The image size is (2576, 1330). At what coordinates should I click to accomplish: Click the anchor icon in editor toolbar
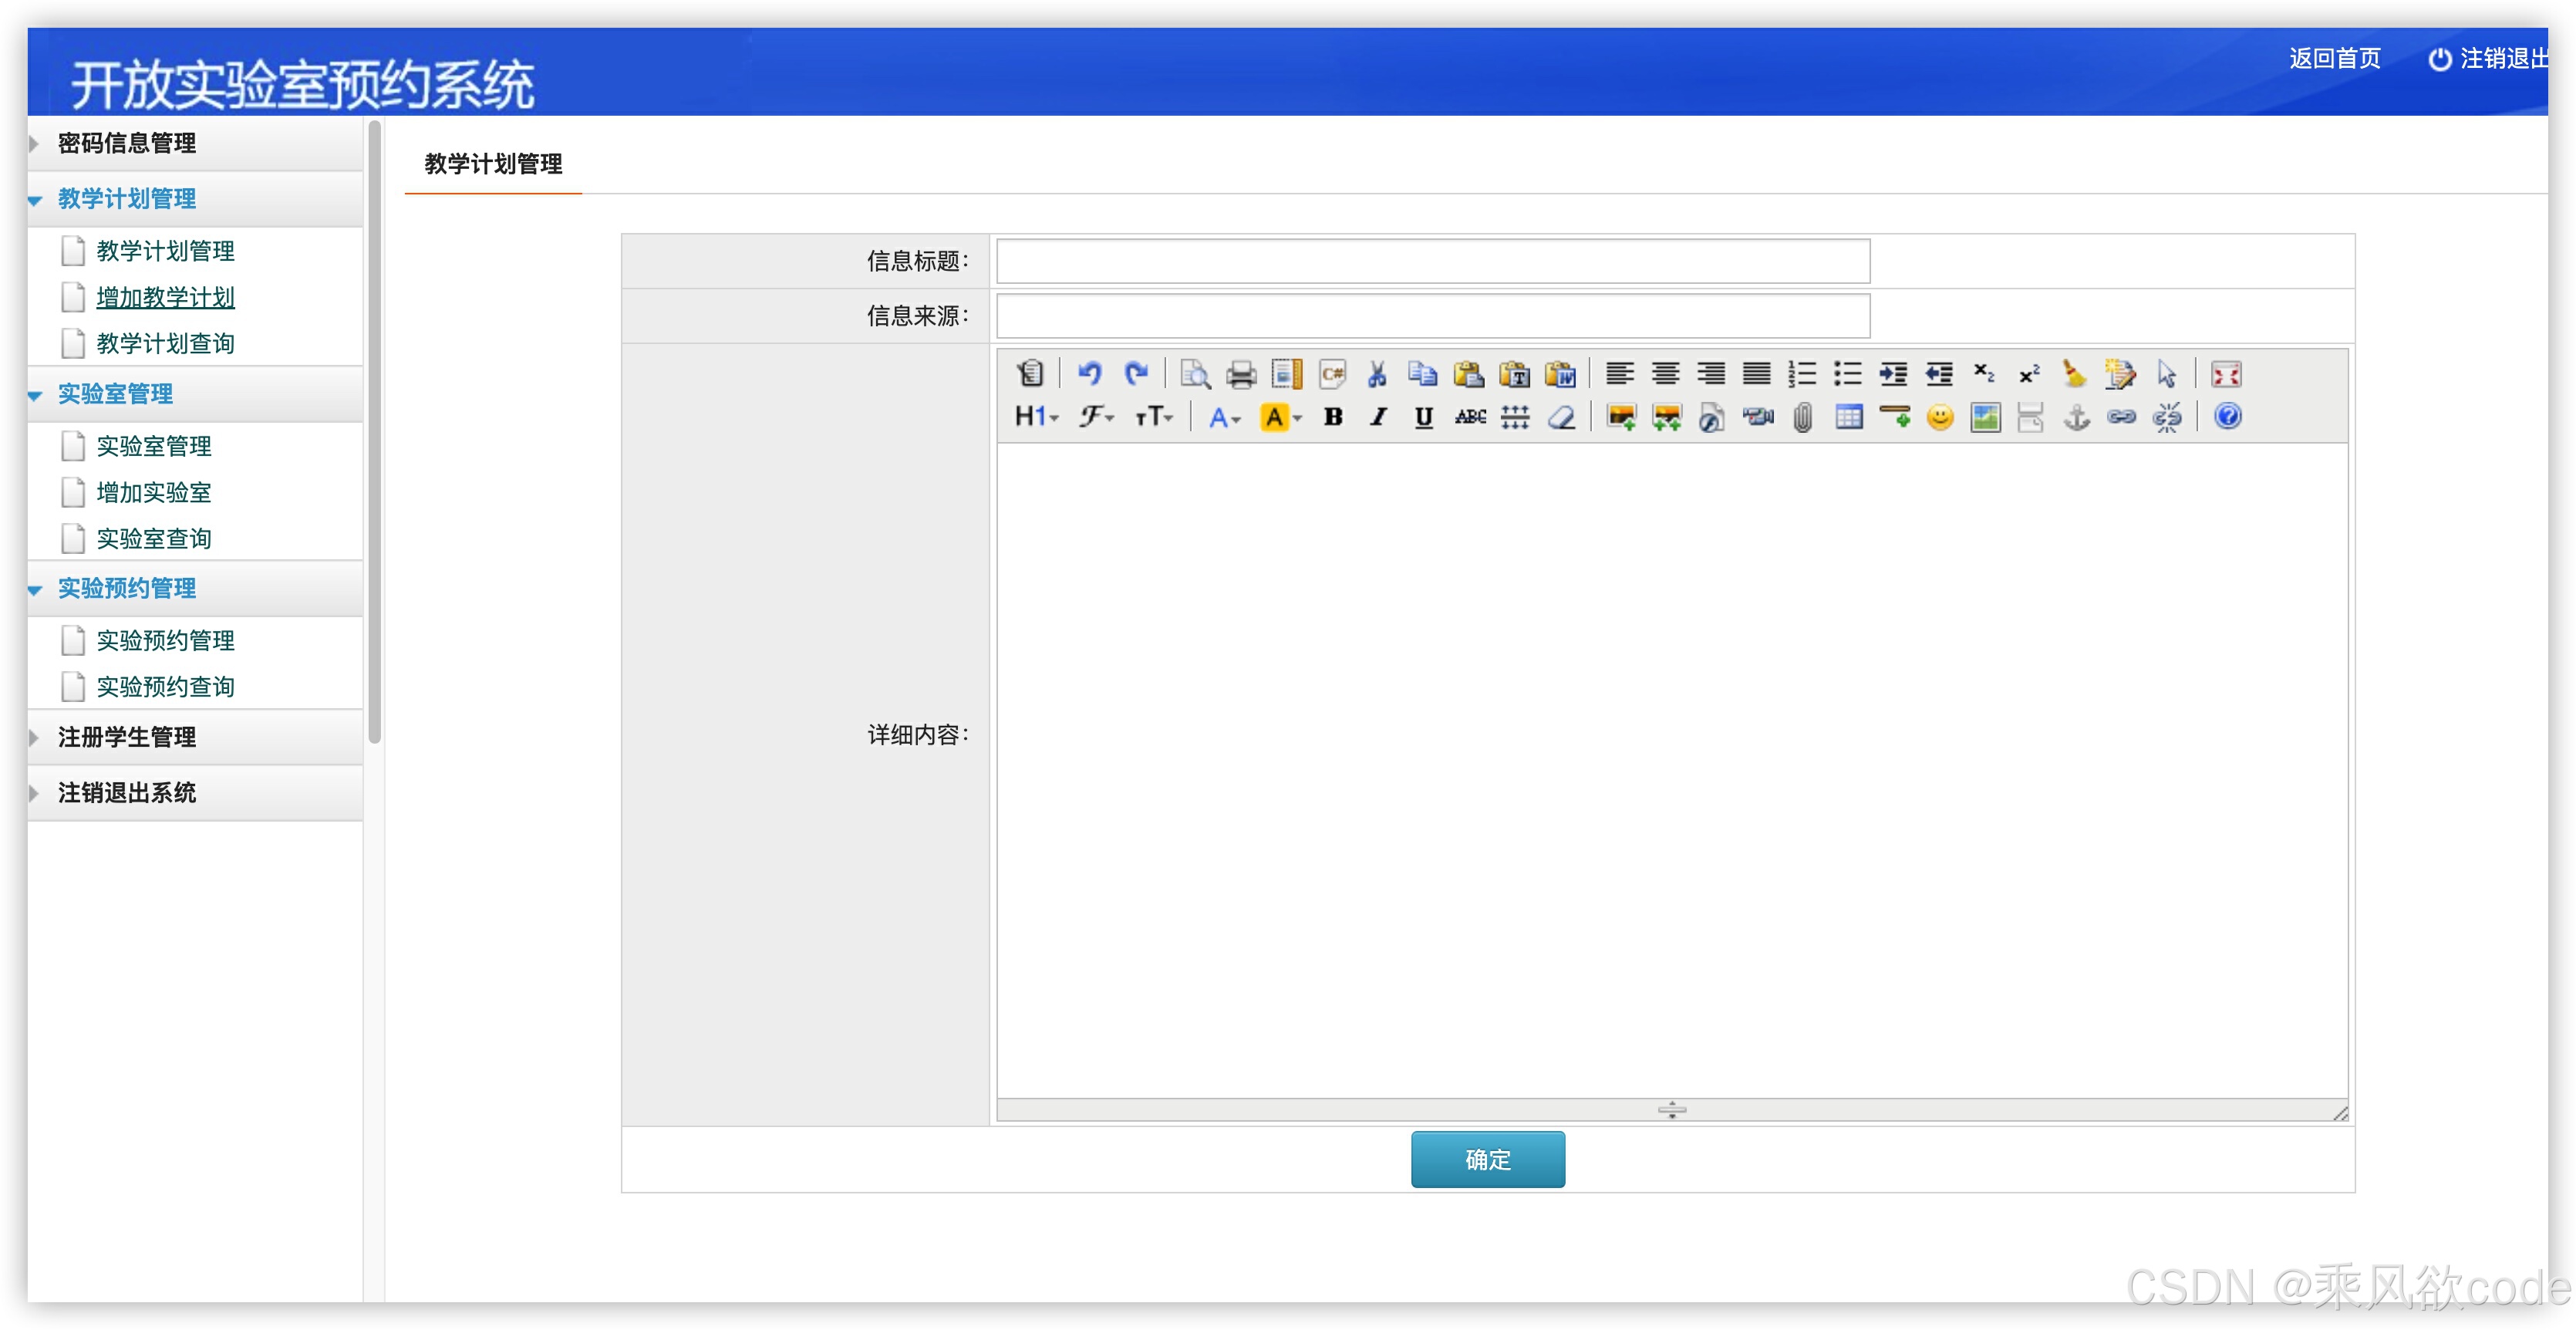(x=2077, y=417)
